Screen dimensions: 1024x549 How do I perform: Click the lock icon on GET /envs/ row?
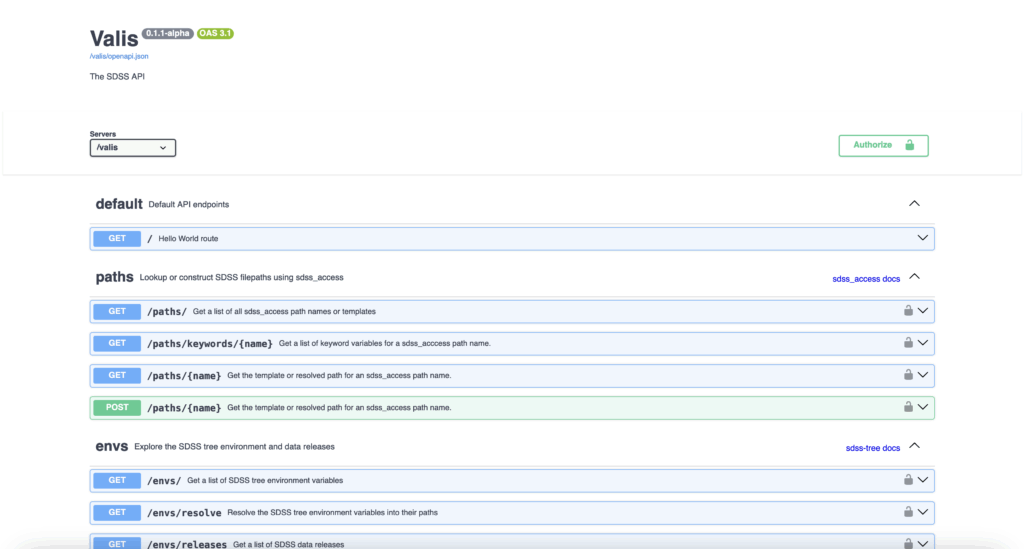908,479
